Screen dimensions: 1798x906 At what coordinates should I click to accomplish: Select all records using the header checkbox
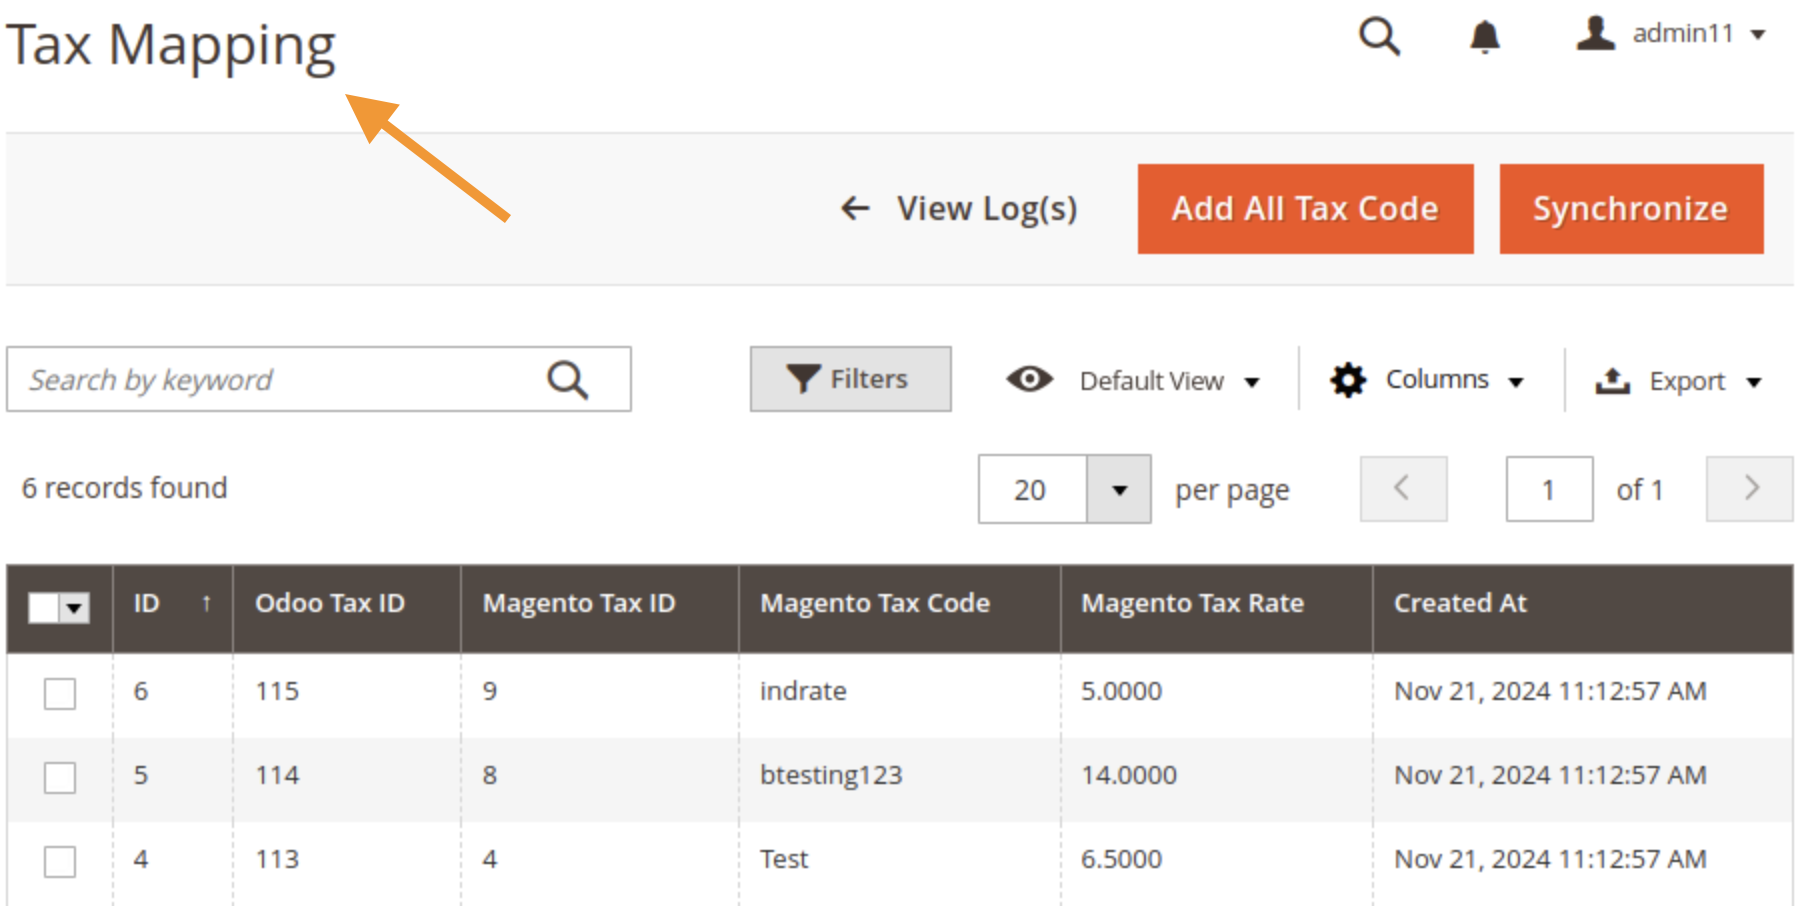[x=44, y=607]
